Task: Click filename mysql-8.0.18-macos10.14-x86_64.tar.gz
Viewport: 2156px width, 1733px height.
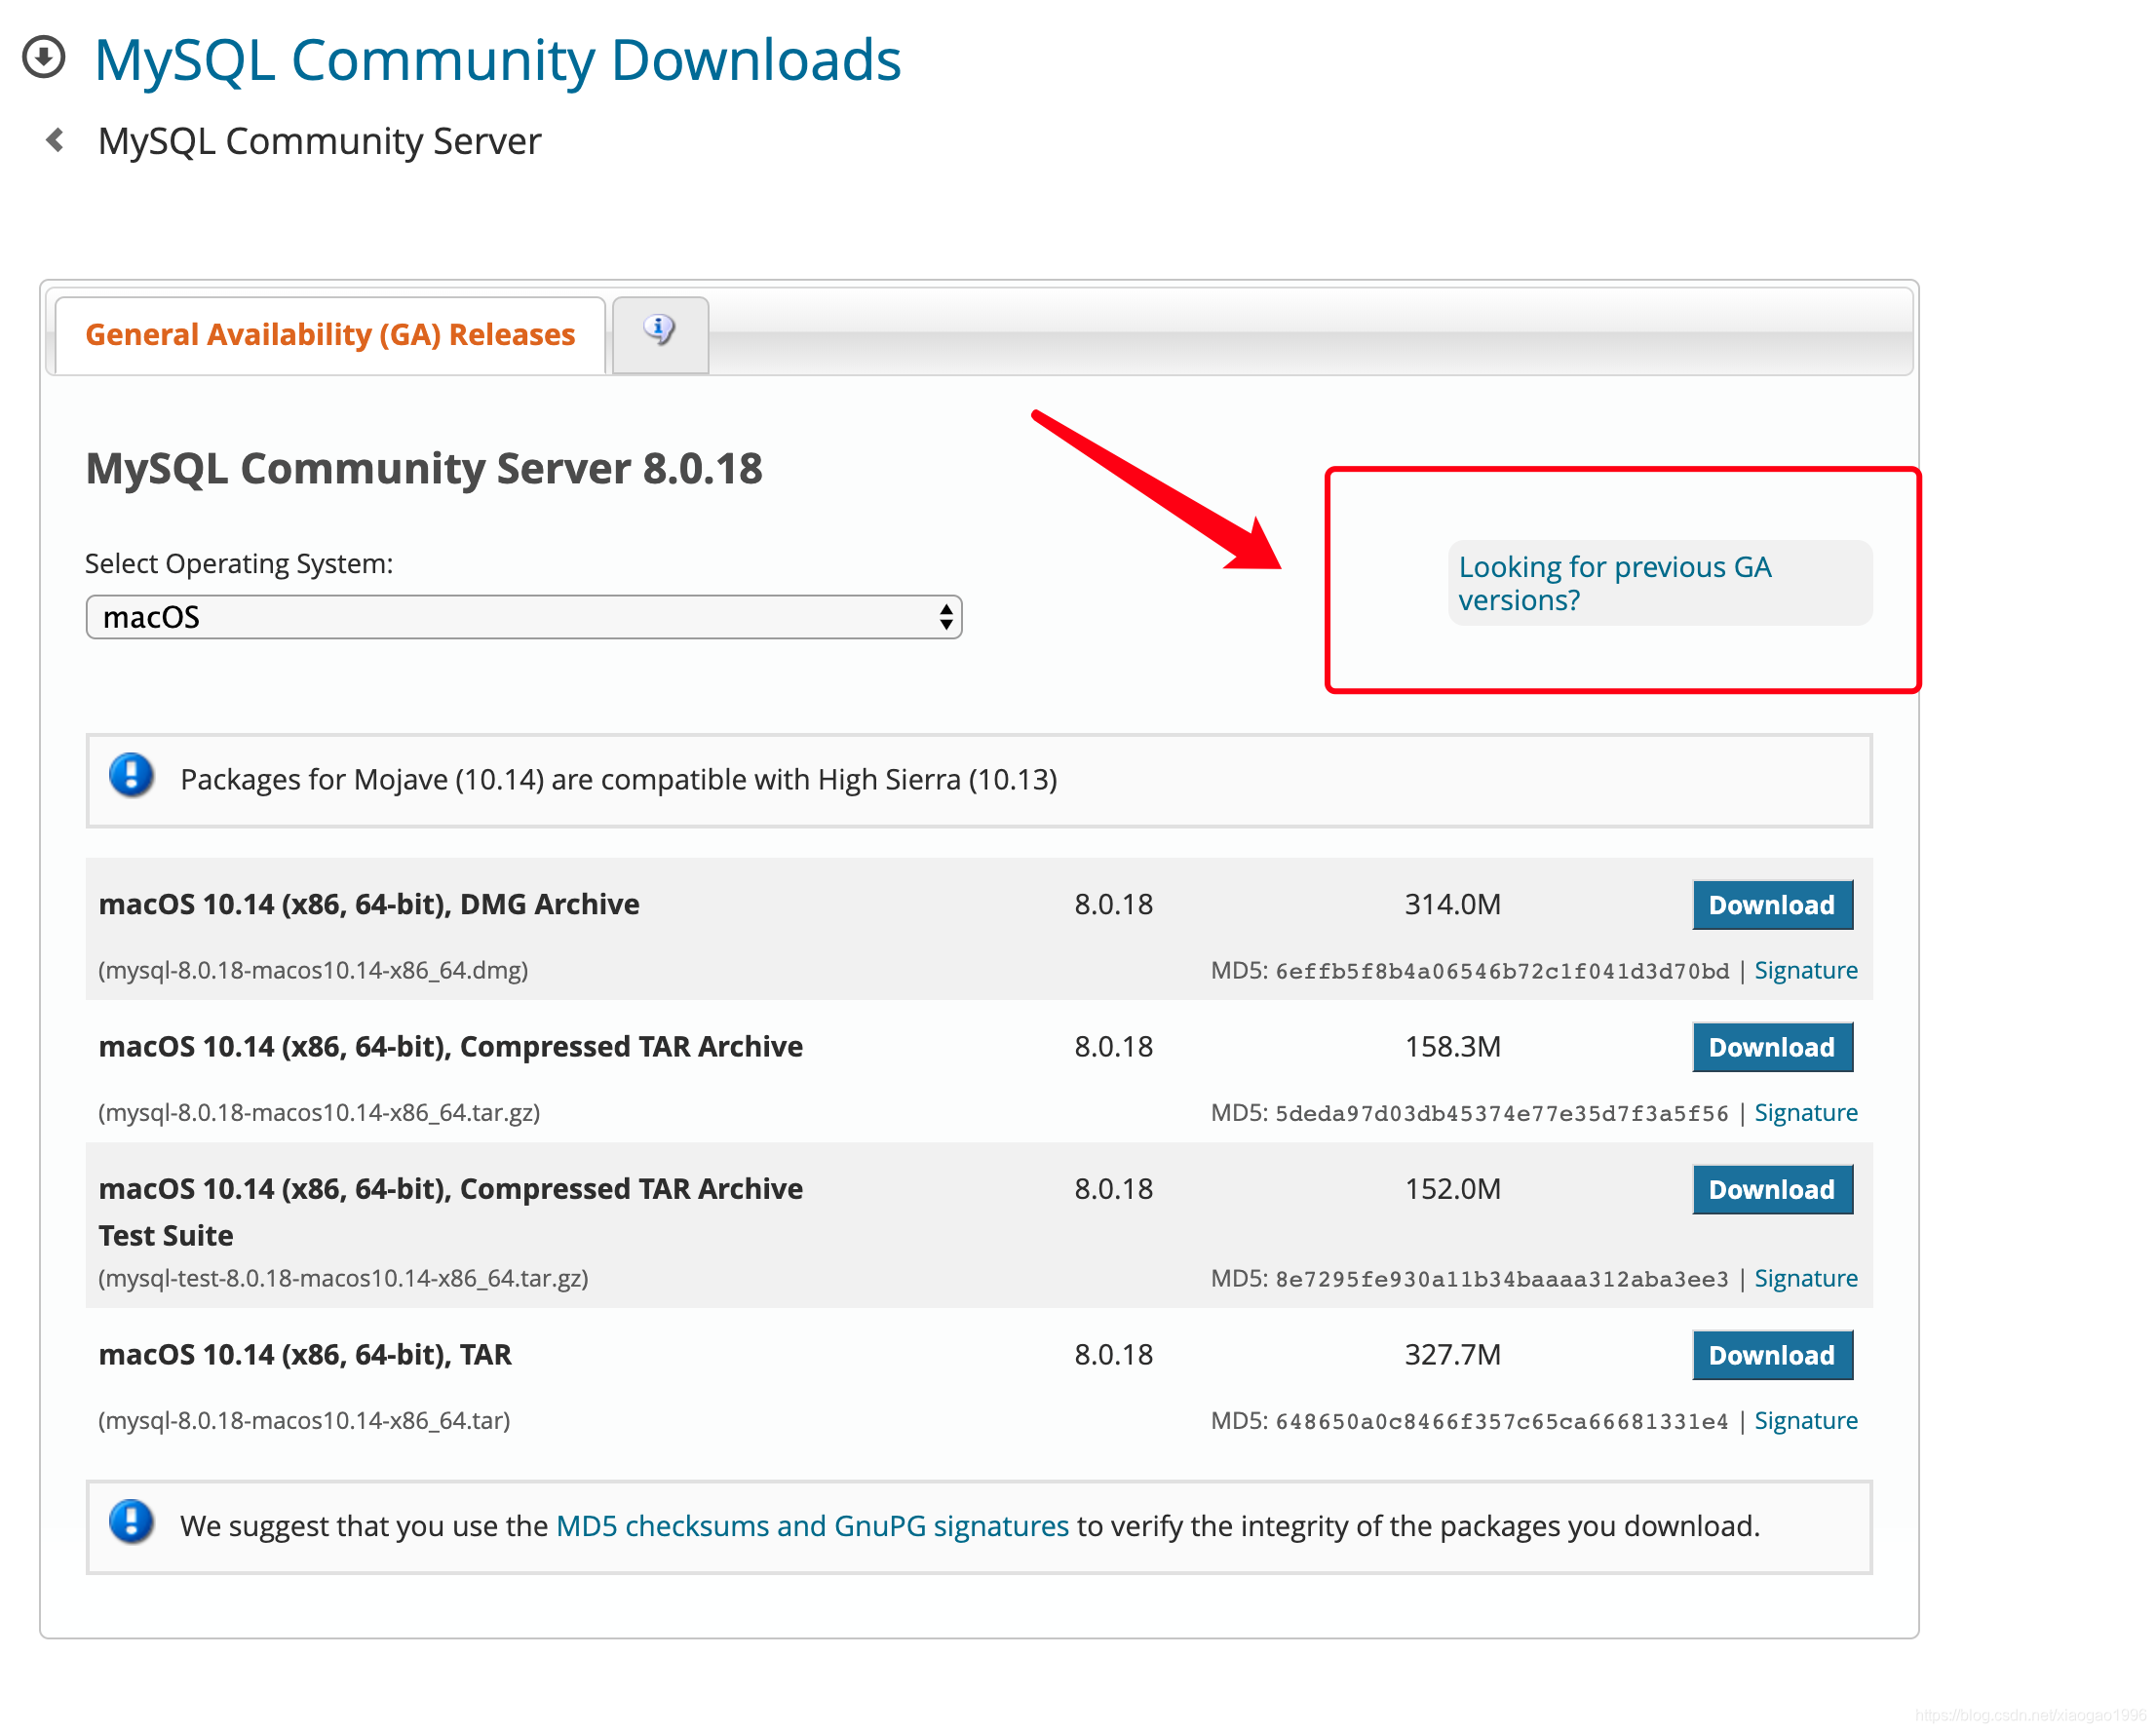Action: click(x=319, y=1112)
